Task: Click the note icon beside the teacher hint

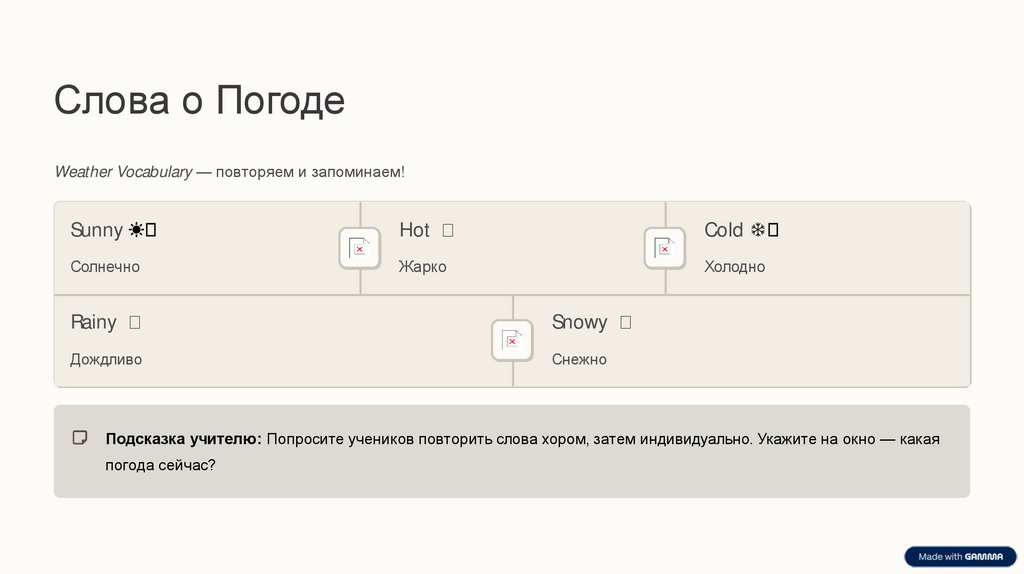Action: pos(80,438)
